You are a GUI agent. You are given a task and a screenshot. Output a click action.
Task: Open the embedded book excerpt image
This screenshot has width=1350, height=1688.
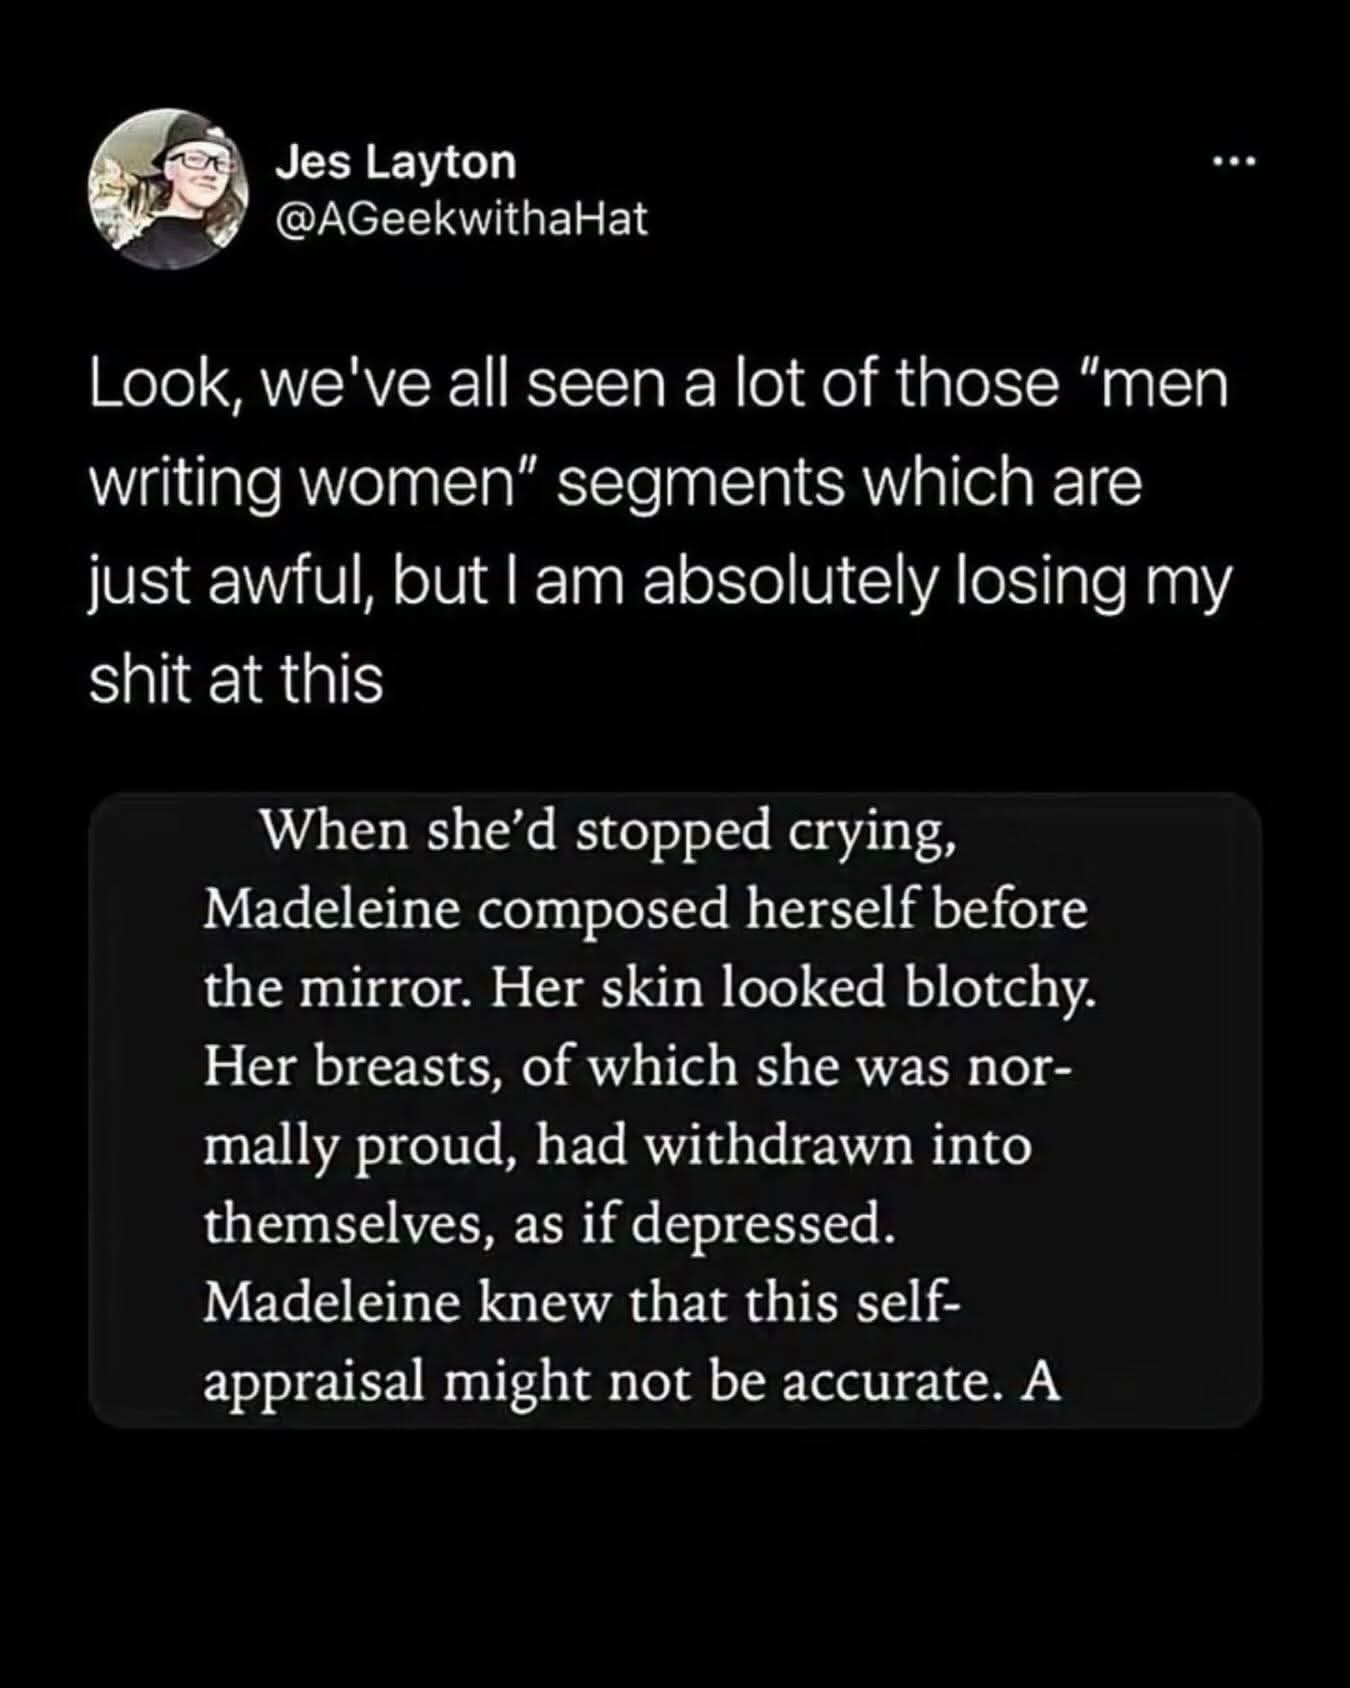click(x=675, y=1110)
